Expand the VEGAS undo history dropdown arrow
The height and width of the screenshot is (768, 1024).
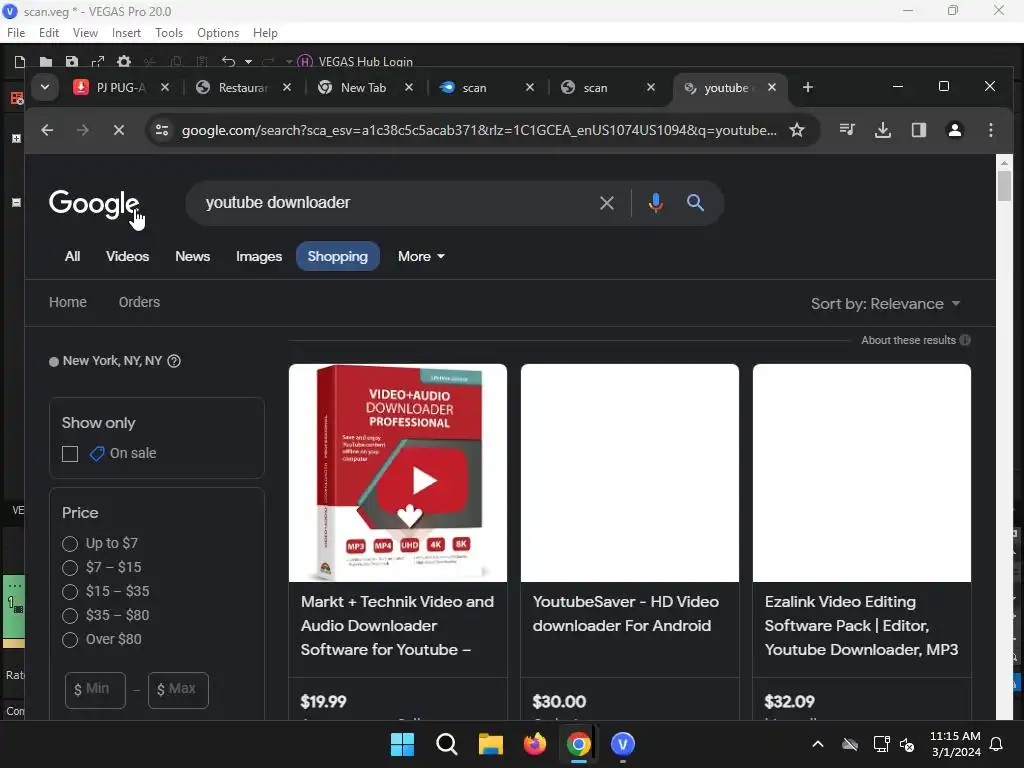(248, 62)
